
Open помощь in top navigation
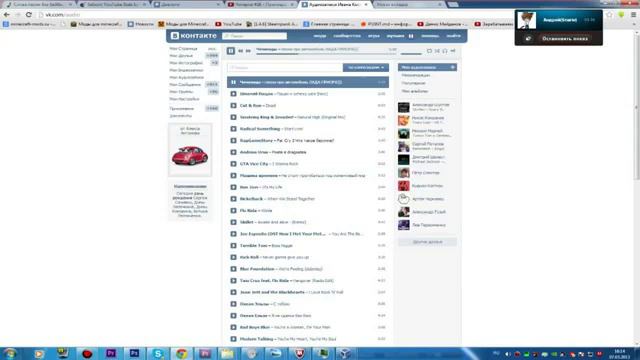(x=430, y=36)
